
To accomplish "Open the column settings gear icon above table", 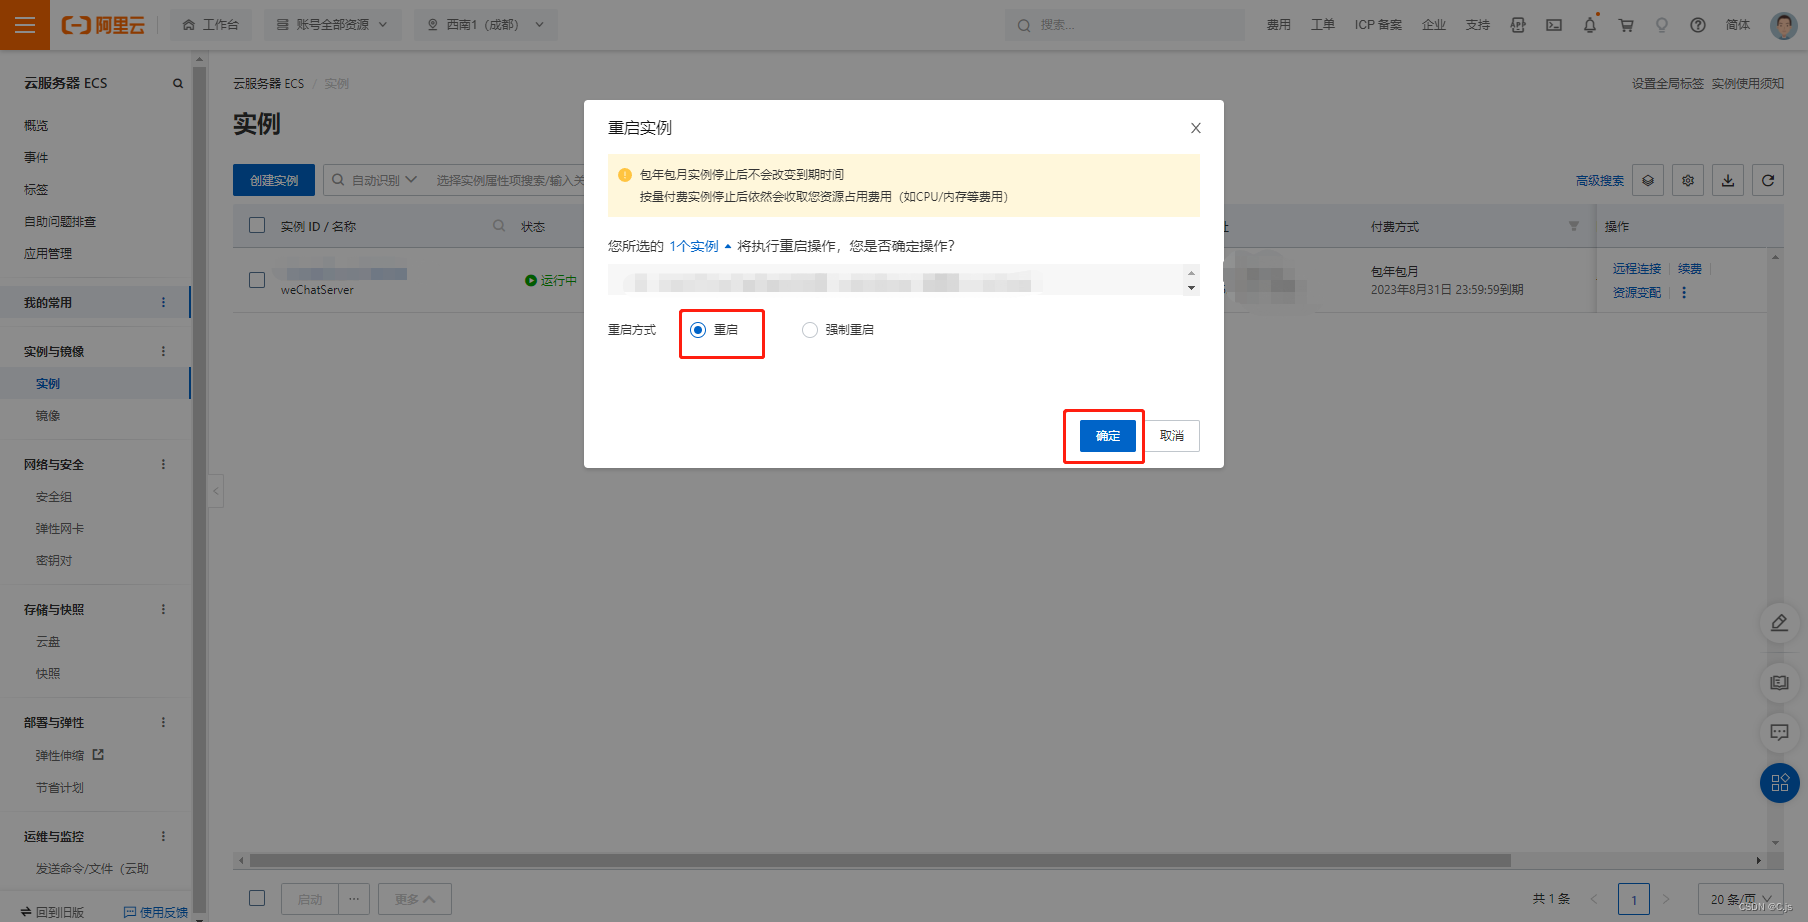I will 1687,180.
